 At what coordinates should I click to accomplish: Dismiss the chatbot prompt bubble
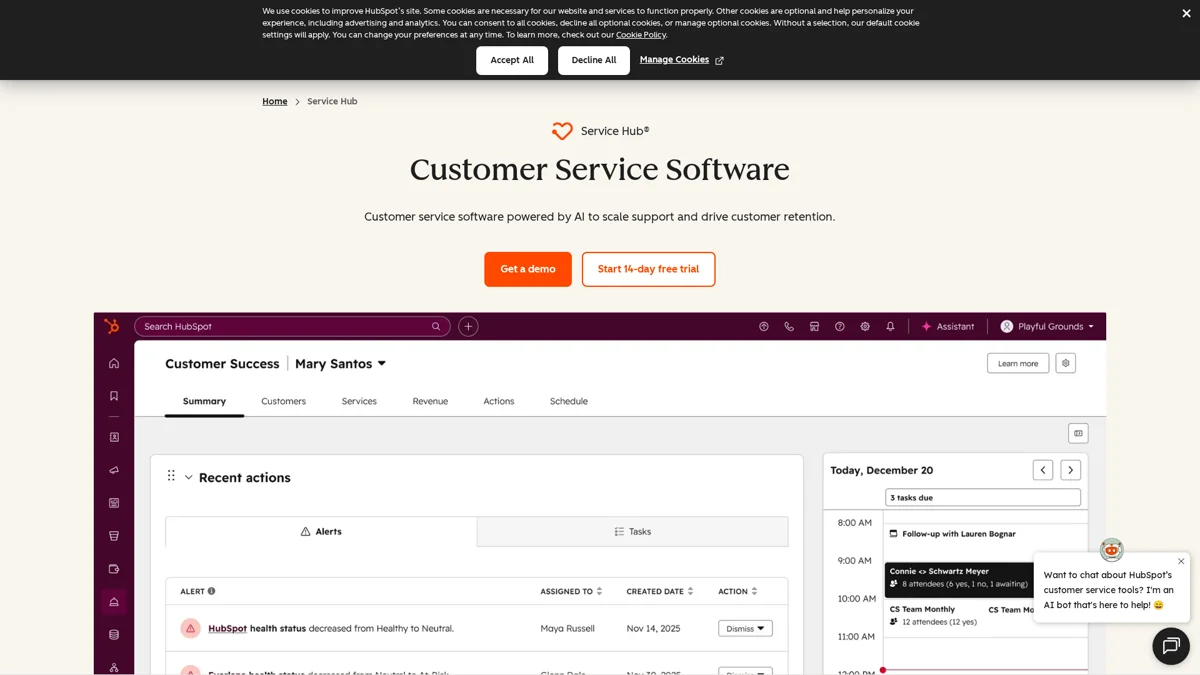[1181, 561]
